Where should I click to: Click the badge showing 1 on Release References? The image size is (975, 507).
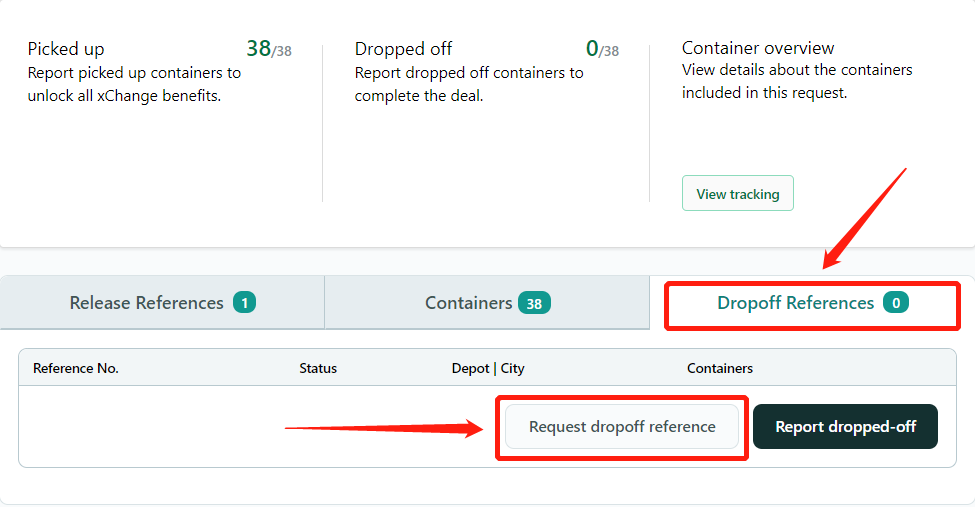pyautogui.click(x=244, y=303)
